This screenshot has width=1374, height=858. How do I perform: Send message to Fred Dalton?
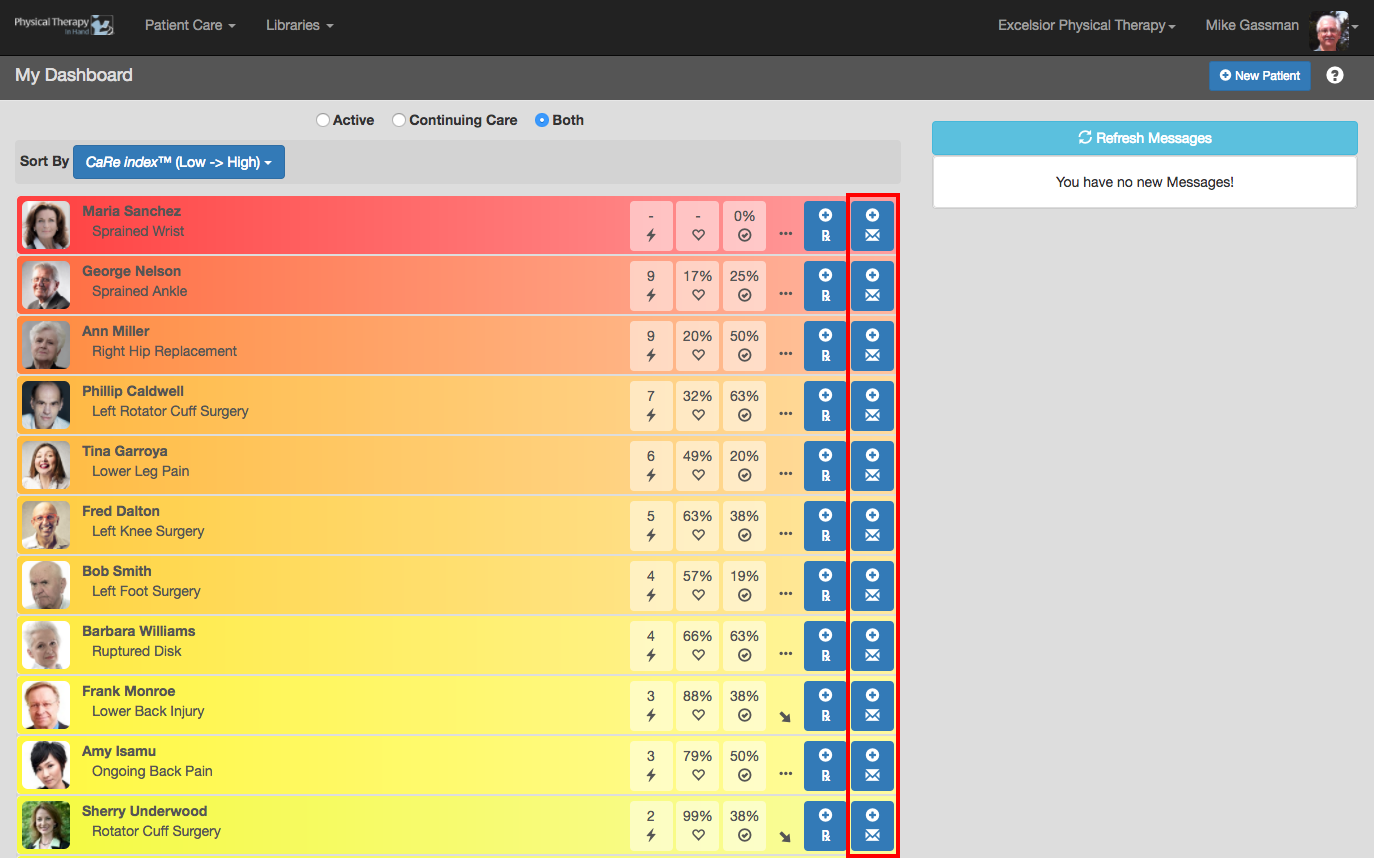pyautogui.click(x=872, y=525)
